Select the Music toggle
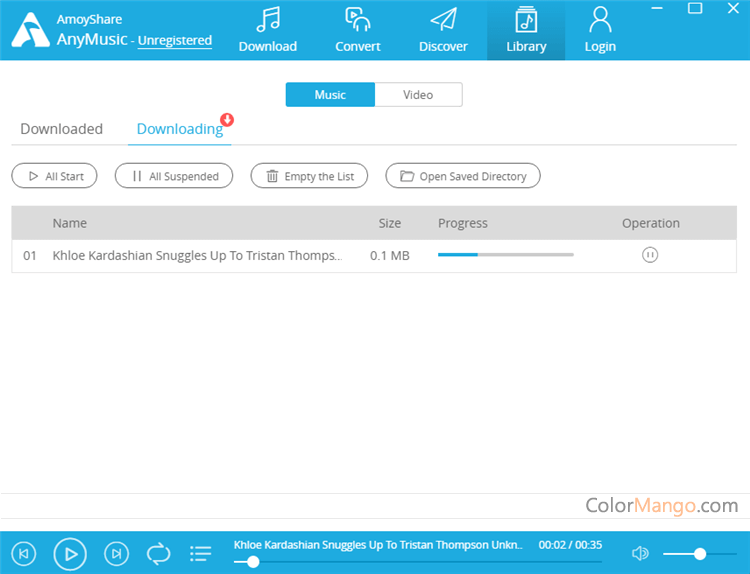The width and height of the screenshot is (750, 574). [x=330, y=95]
